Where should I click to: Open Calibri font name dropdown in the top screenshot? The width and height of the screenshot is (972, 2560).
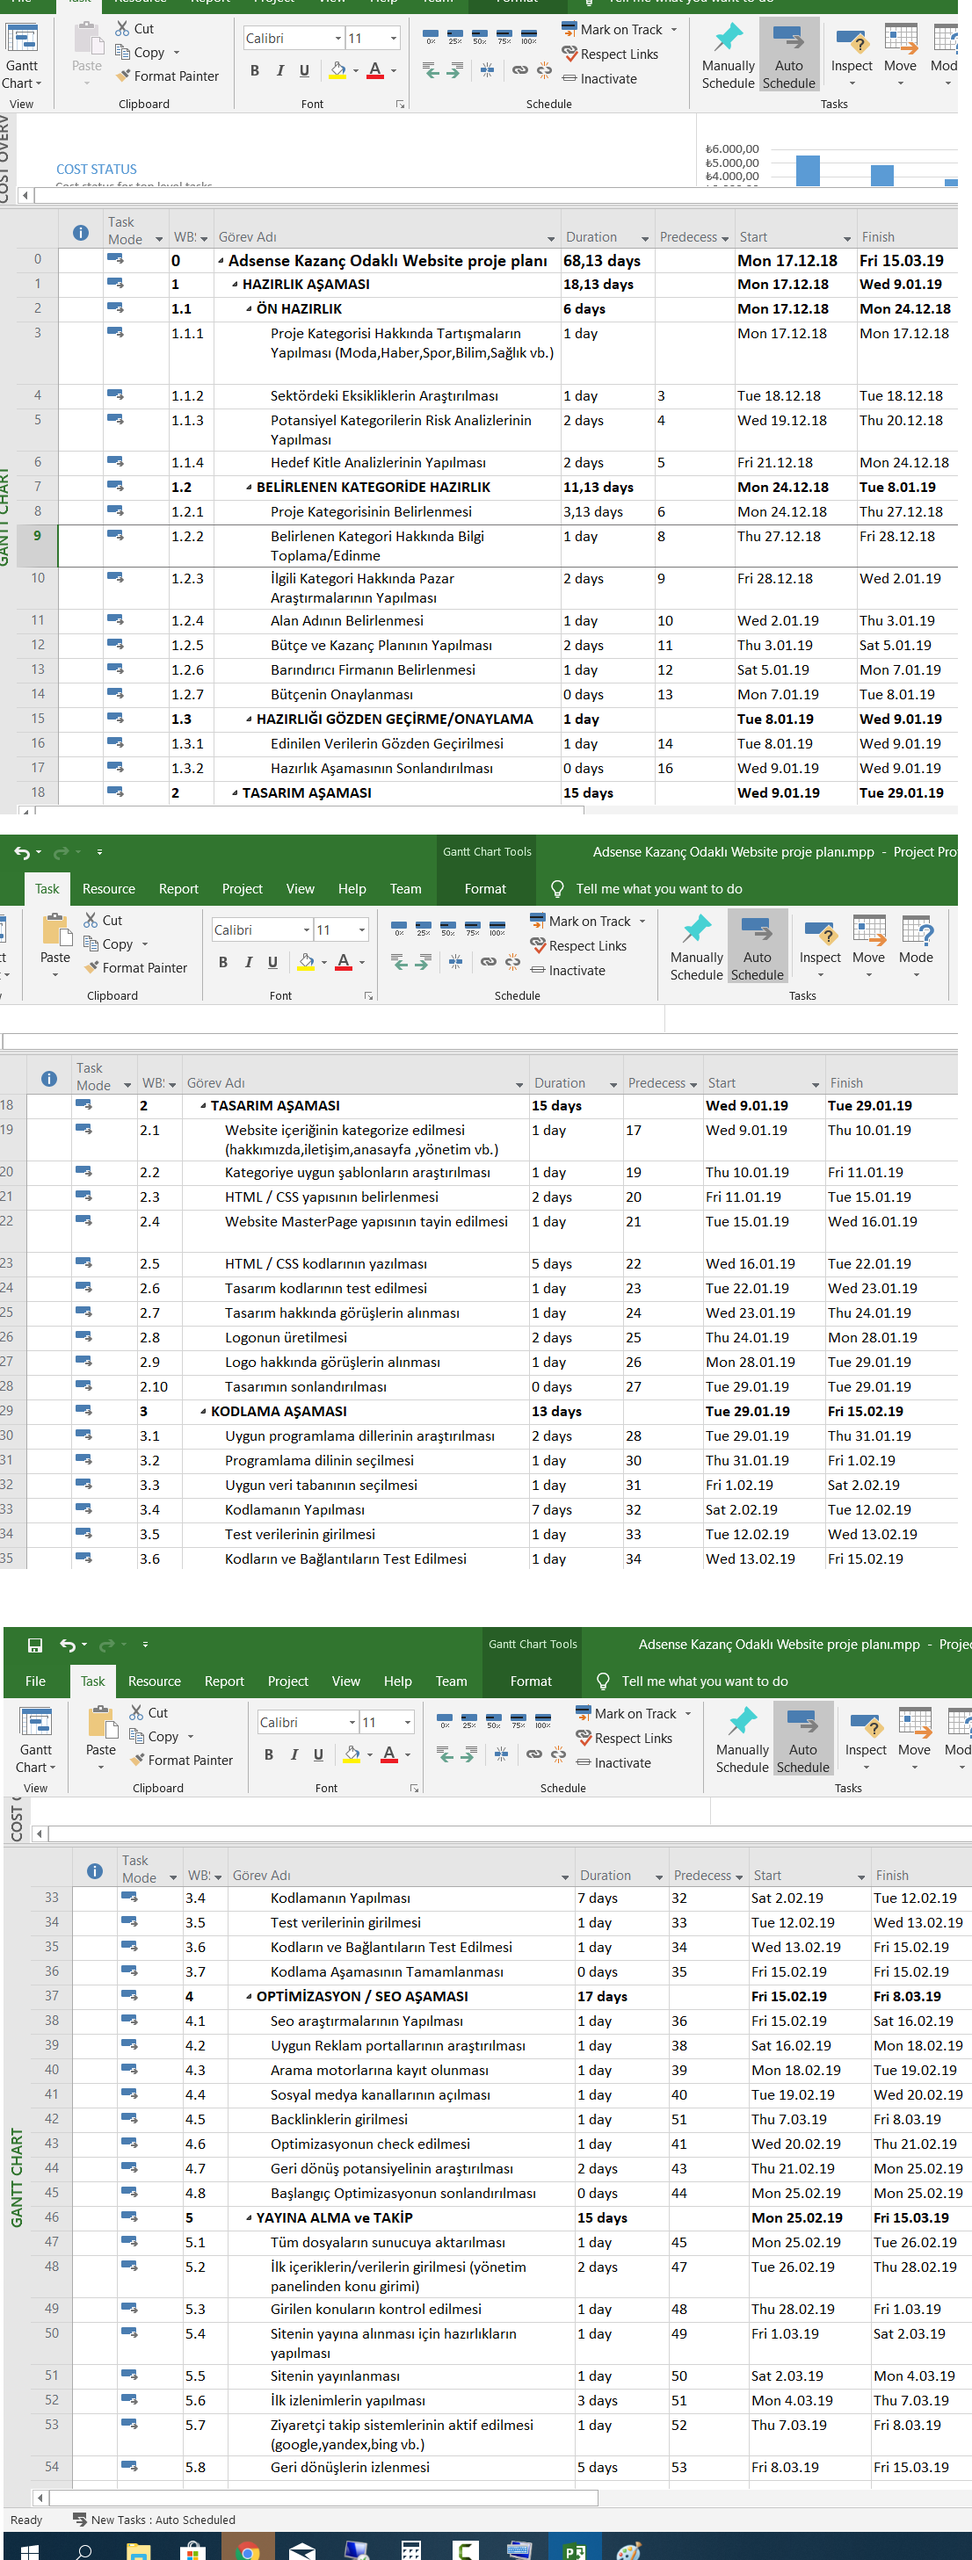337,38
